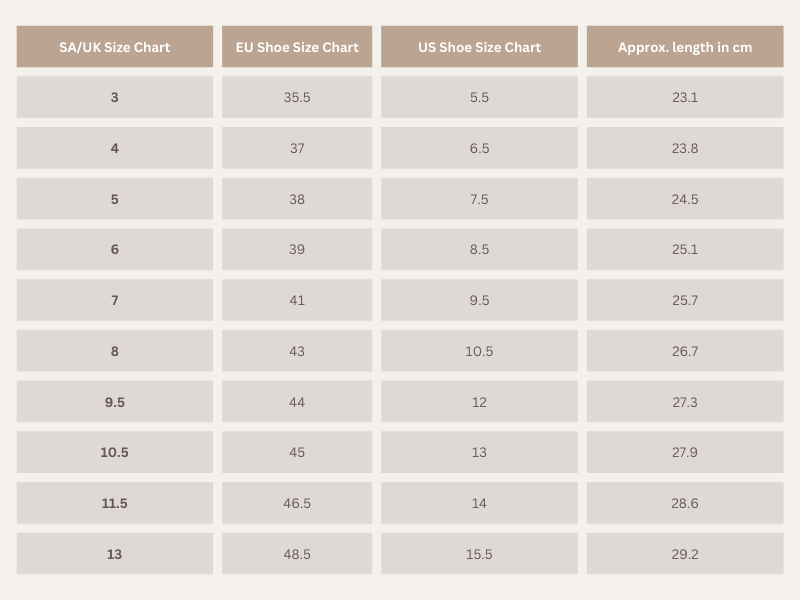Click SA/UK size 6 cell
Screen dimensions: 800x600
[x=115, y=249]
